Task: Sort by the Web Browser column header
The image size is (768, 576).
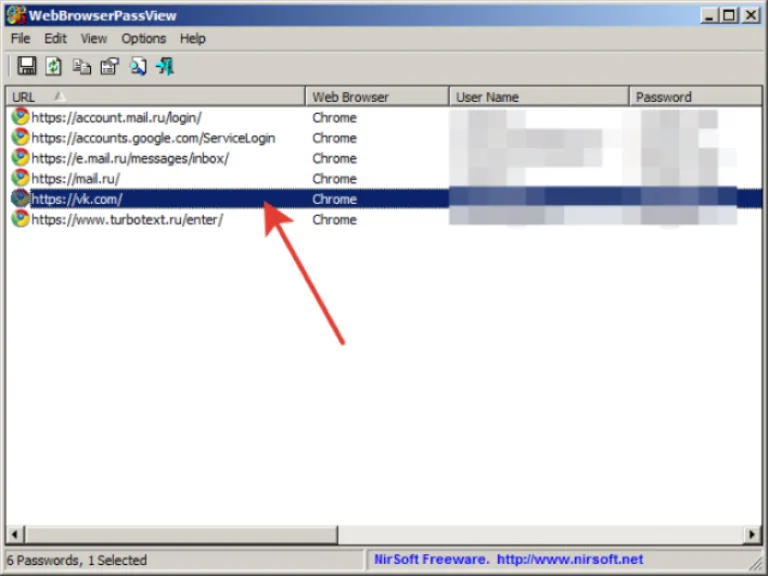Action: tap(377, 96)
